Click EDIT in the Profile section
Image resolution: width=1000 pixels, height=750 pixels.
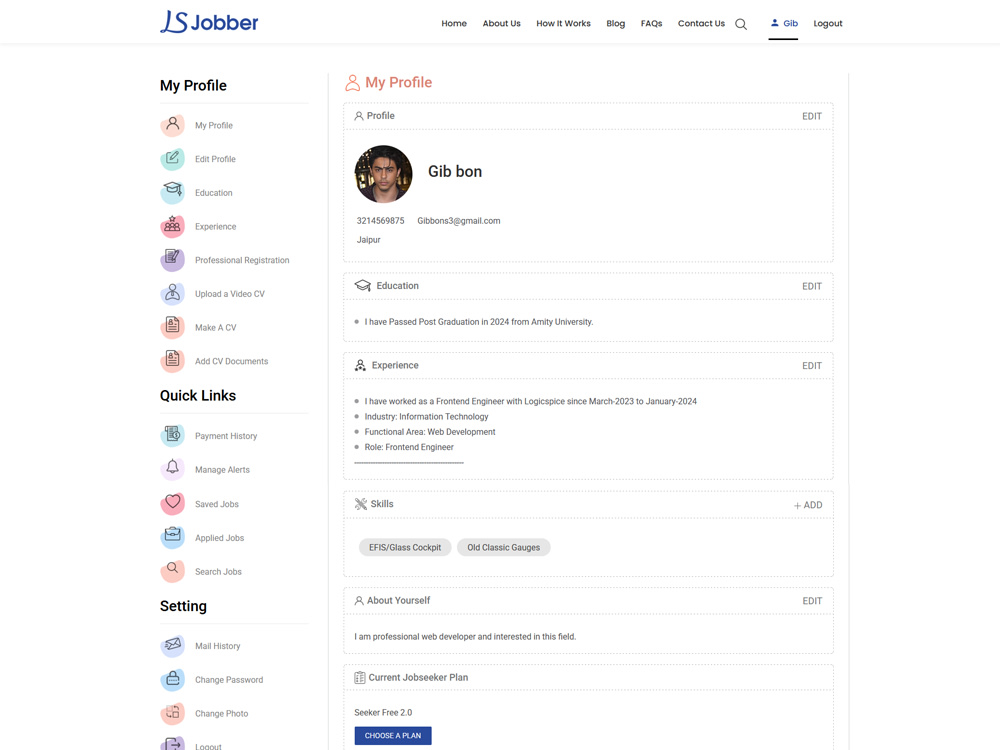[812, 116]
